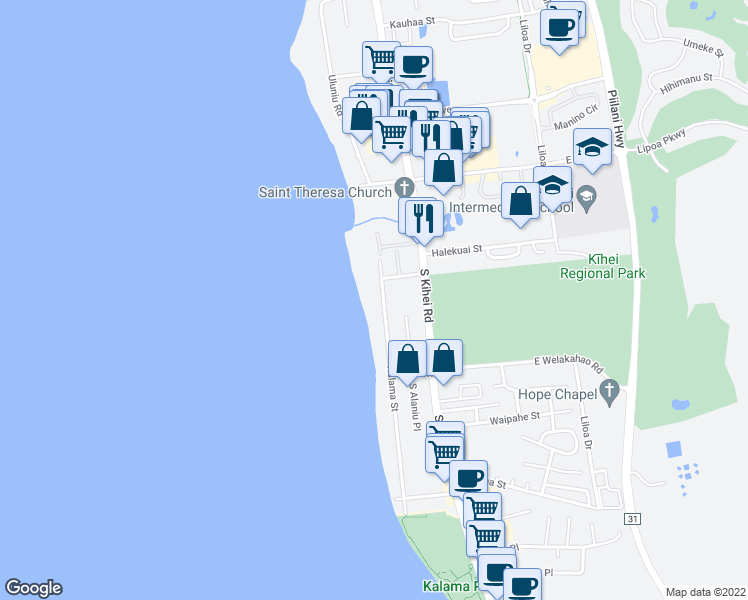Click the Halekuai St label
This screenshot has width=748, height=600.
click(x=457, y=250)
